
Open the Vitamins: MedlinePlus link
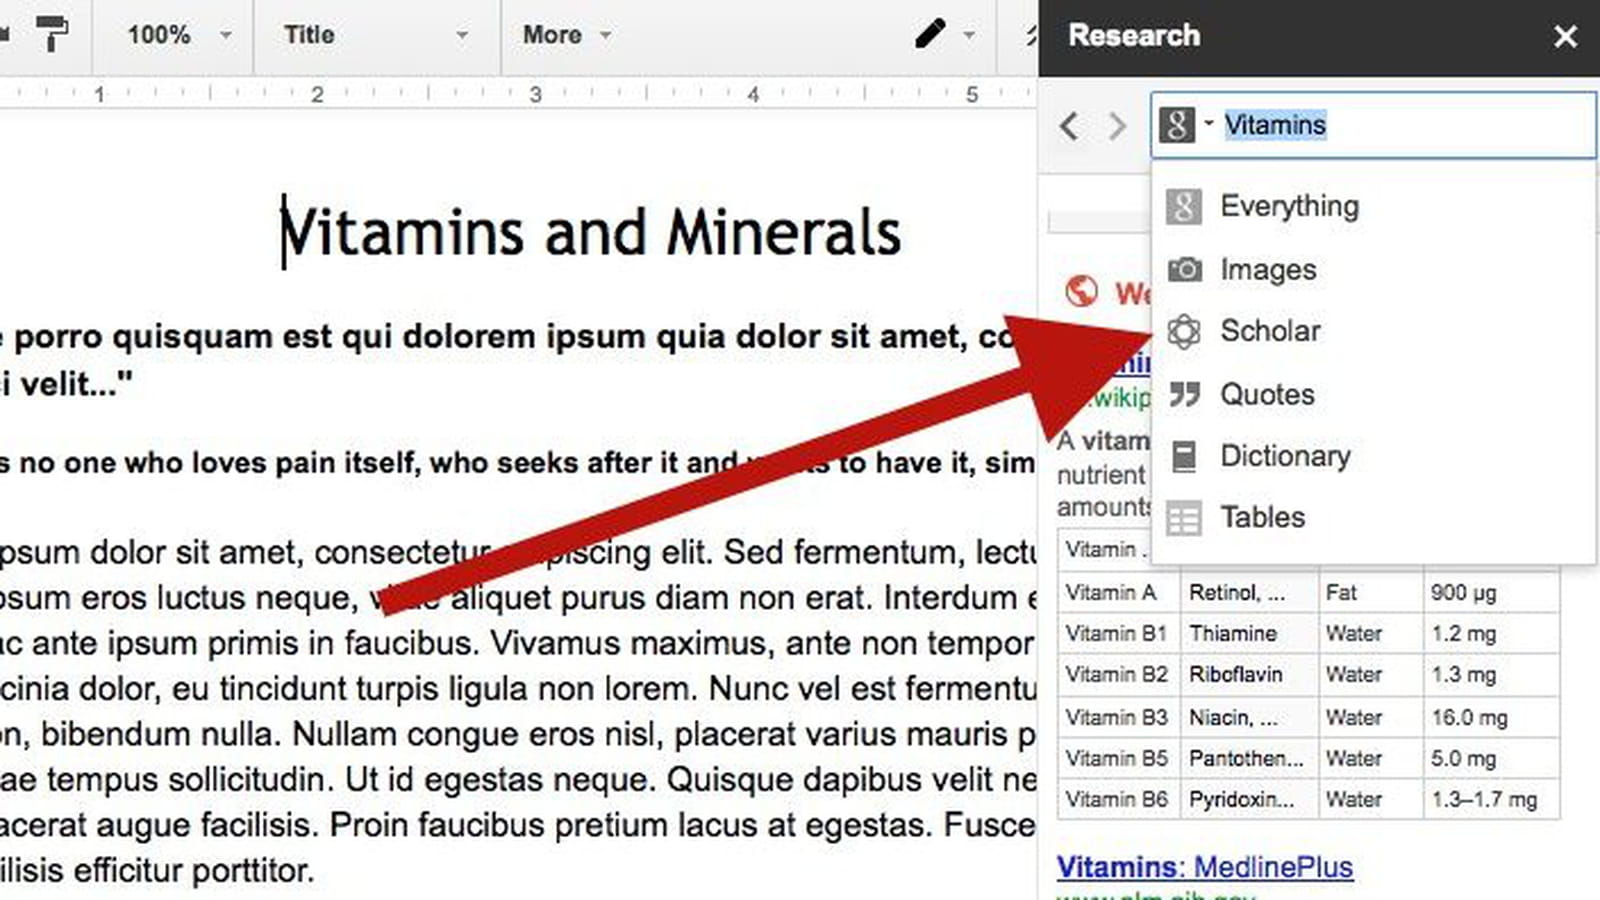click(x=1205, y=867)
